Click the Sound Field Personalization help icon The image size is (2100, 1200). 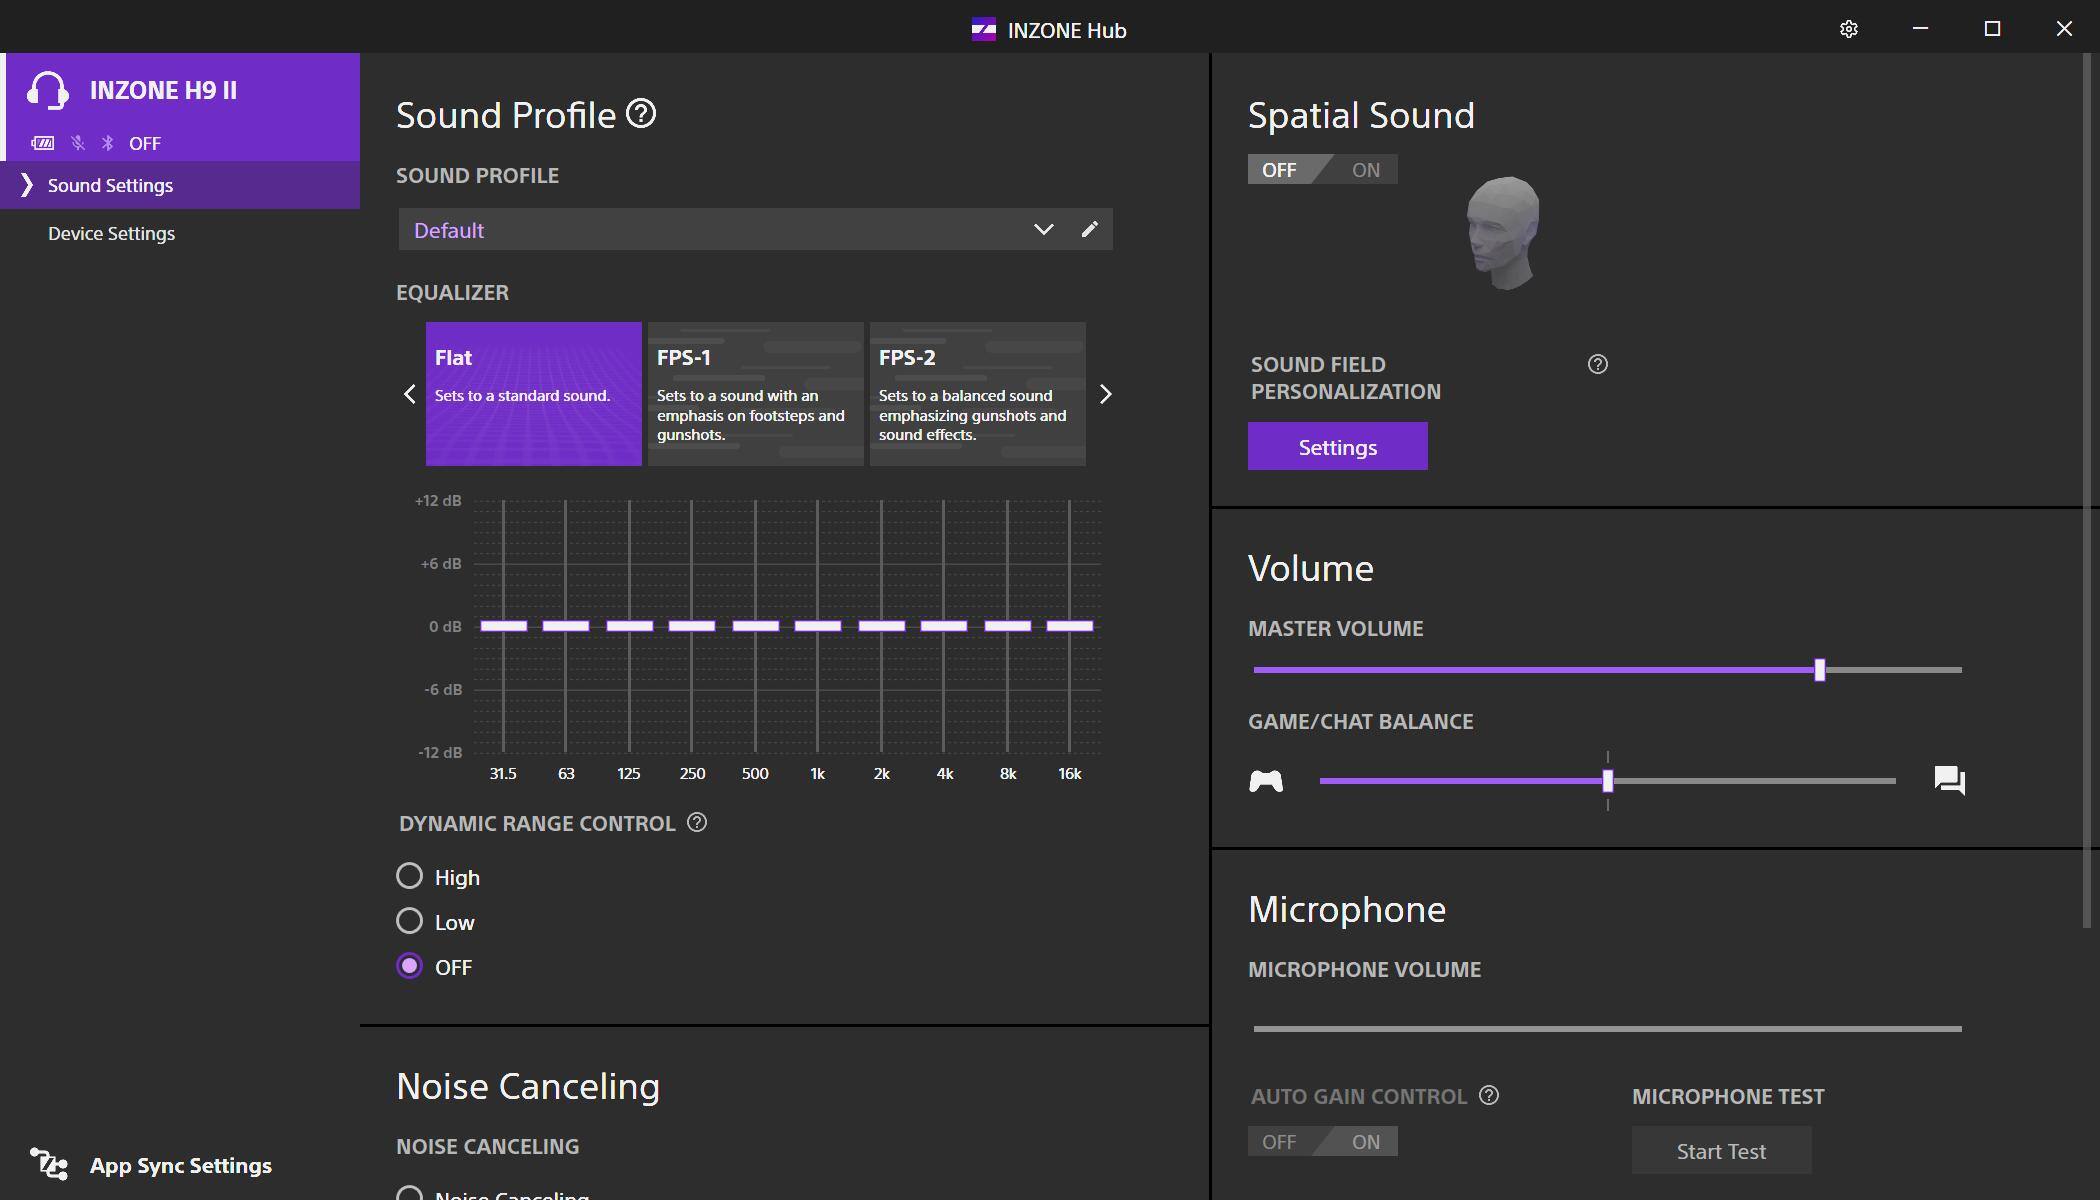pos(1597,365)
